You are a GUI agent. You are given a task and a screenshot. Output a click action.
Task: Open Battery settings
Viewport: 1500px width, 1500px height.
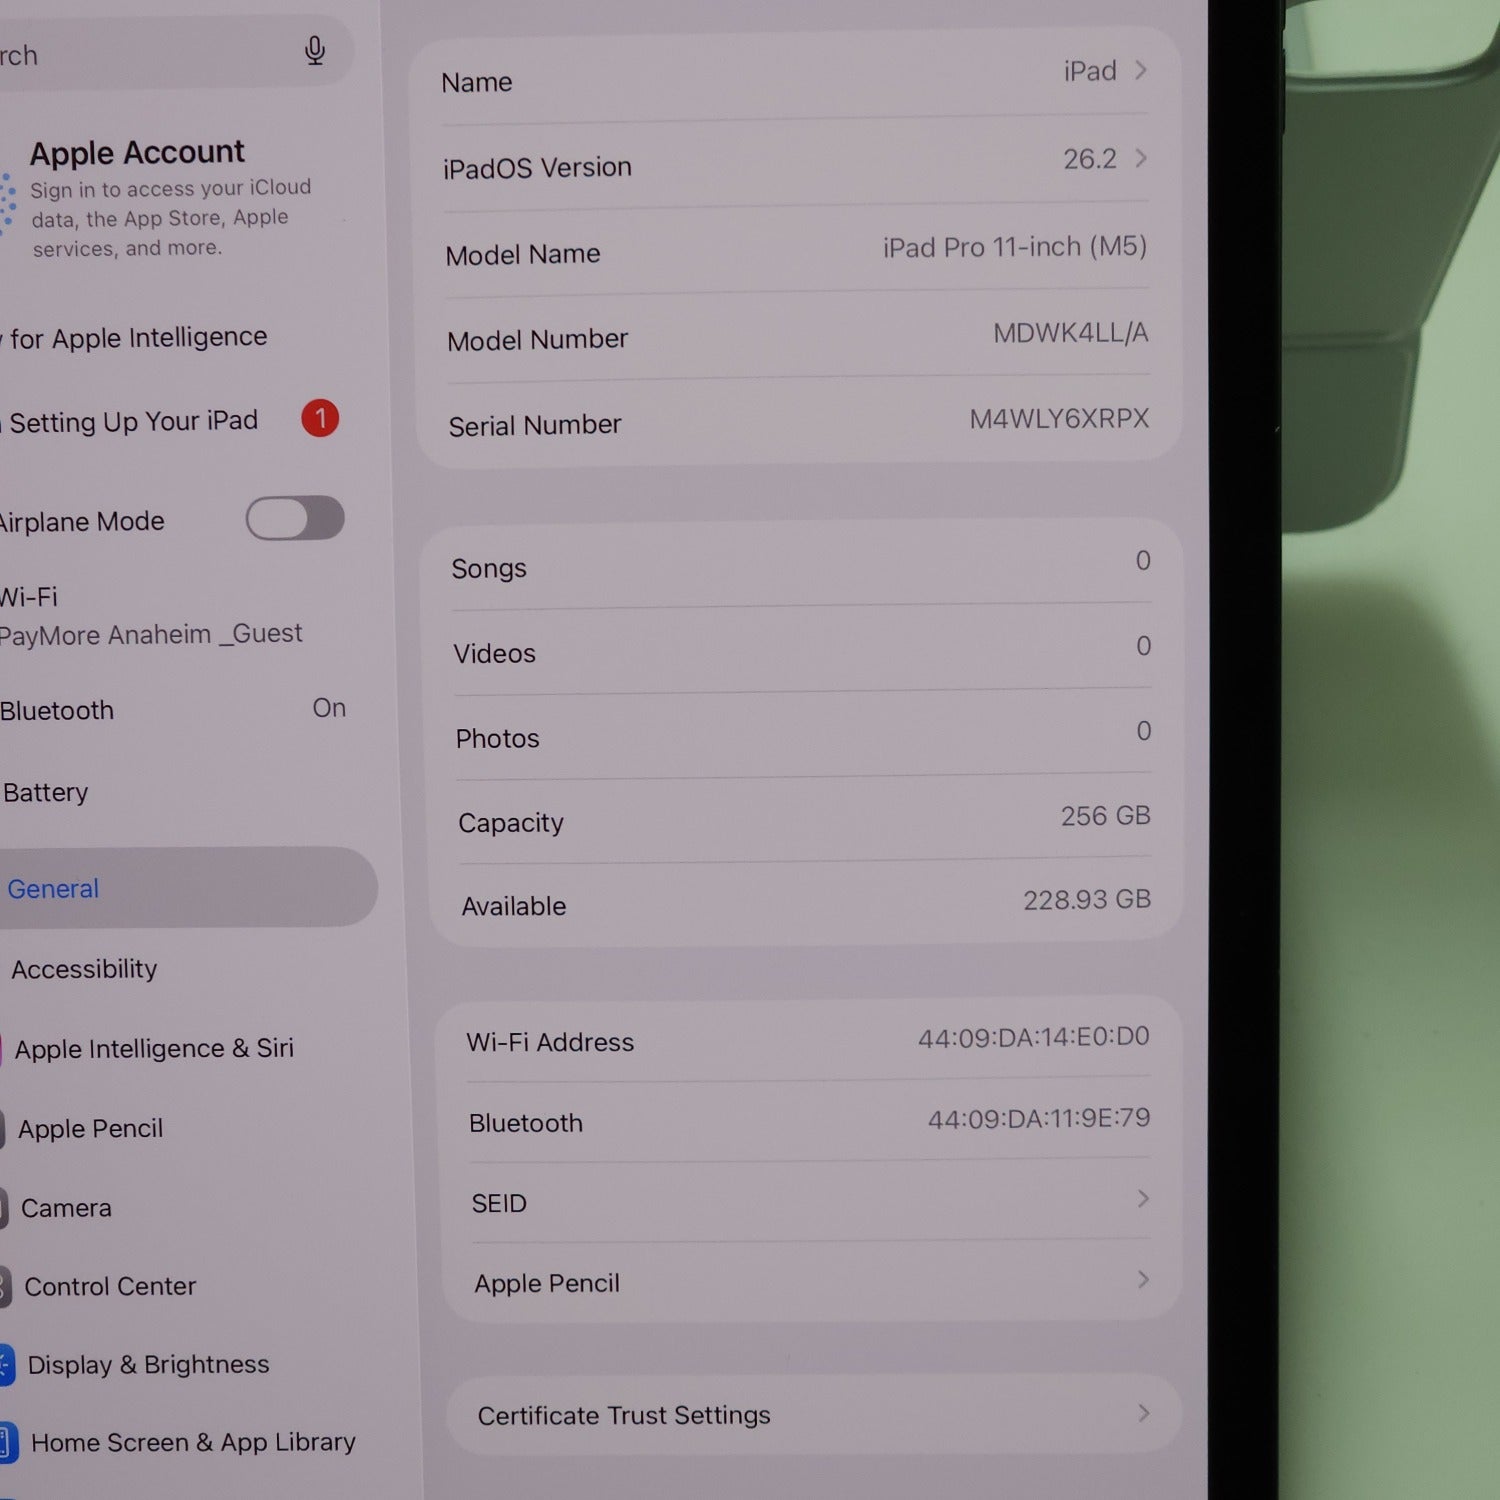click(46, 793)
